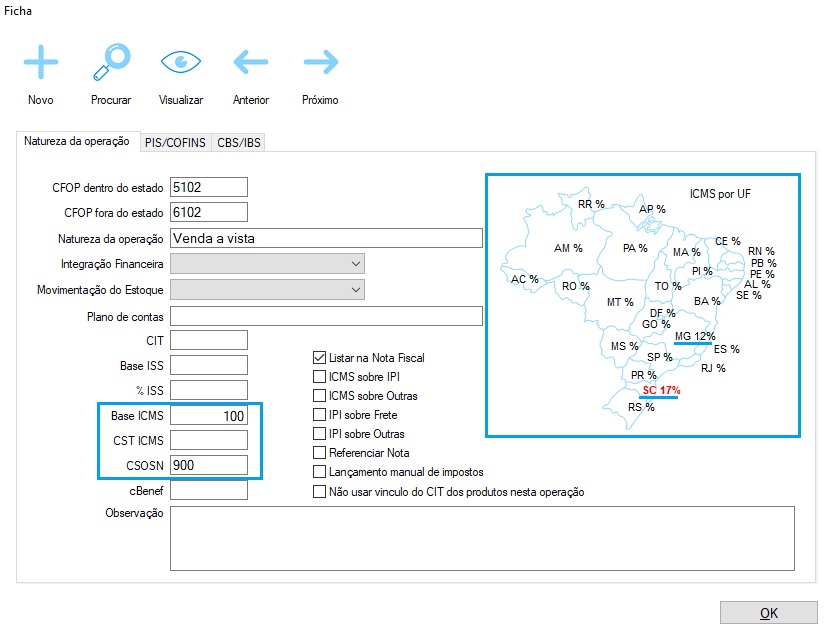
Task: Switch to PIS/COFINS tab
Action: pos(175,143)
